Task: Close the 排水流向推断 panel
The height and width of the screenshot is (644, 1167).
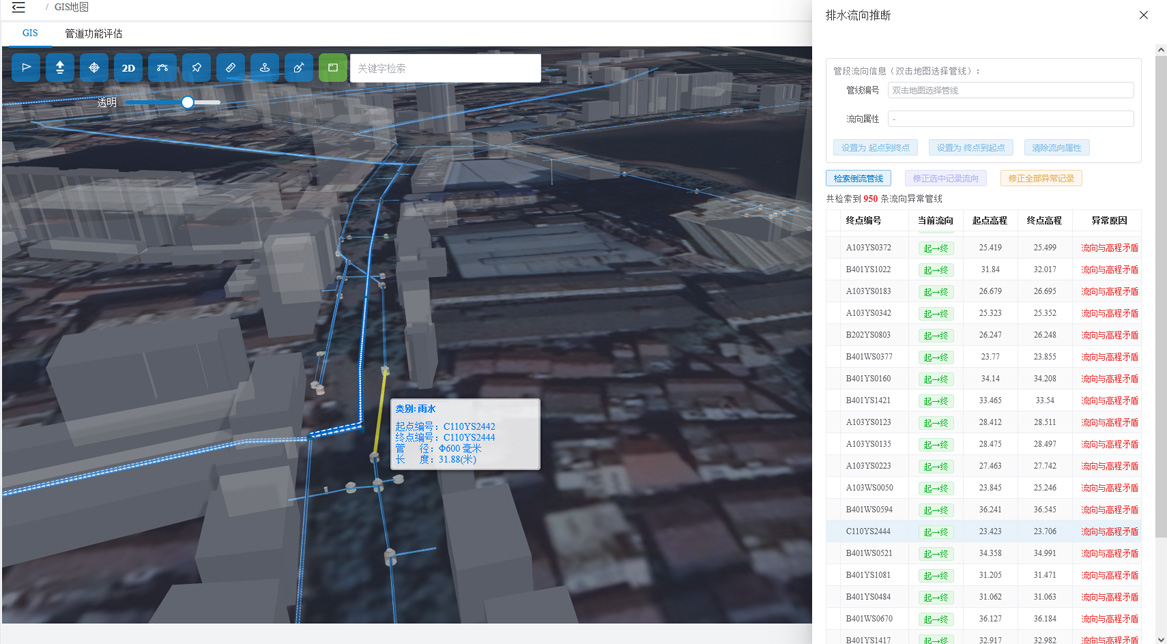Action: (x=1144, y=15)
